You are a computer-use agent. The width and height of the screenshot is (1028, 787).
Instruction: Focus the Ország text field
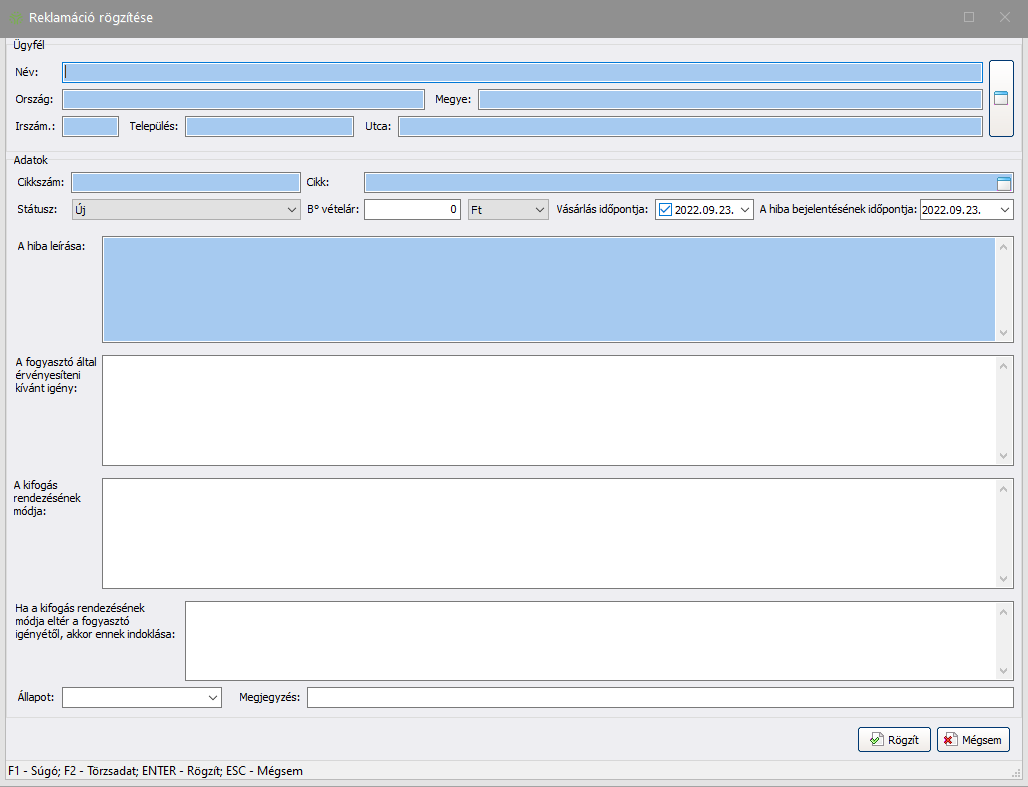click(243, 99)
